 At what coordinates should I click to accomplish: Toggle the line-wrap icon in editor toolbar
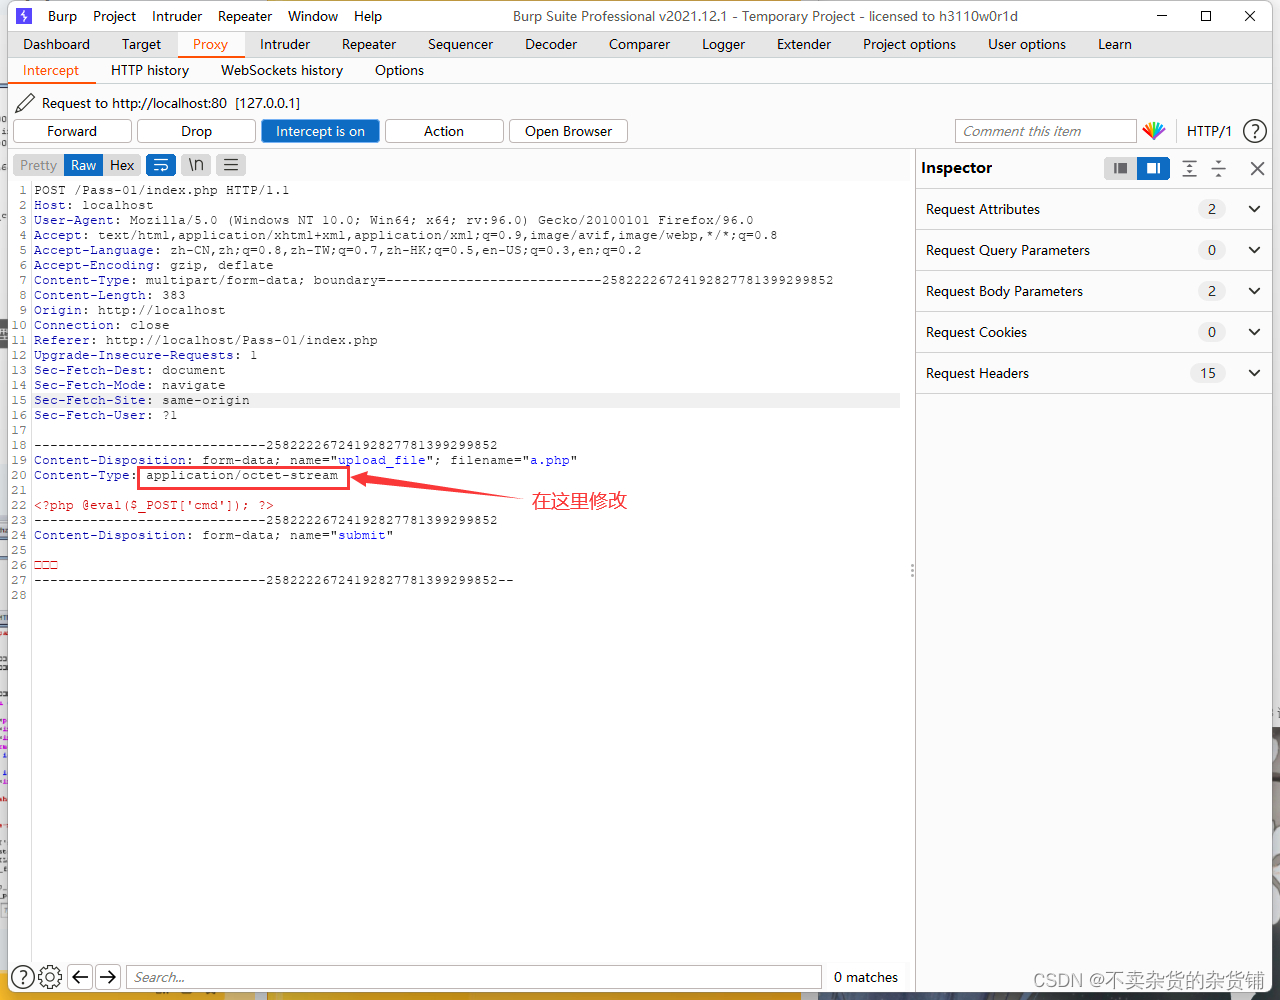point(160,165)
